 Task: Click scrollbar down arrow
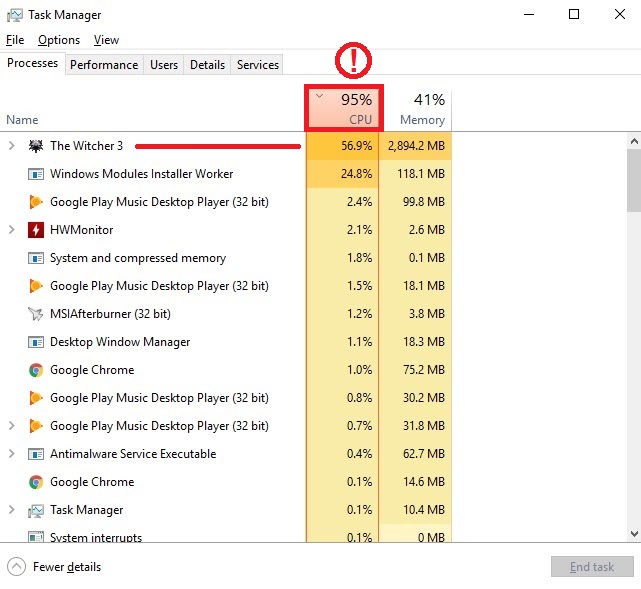[x=634, y=534]
